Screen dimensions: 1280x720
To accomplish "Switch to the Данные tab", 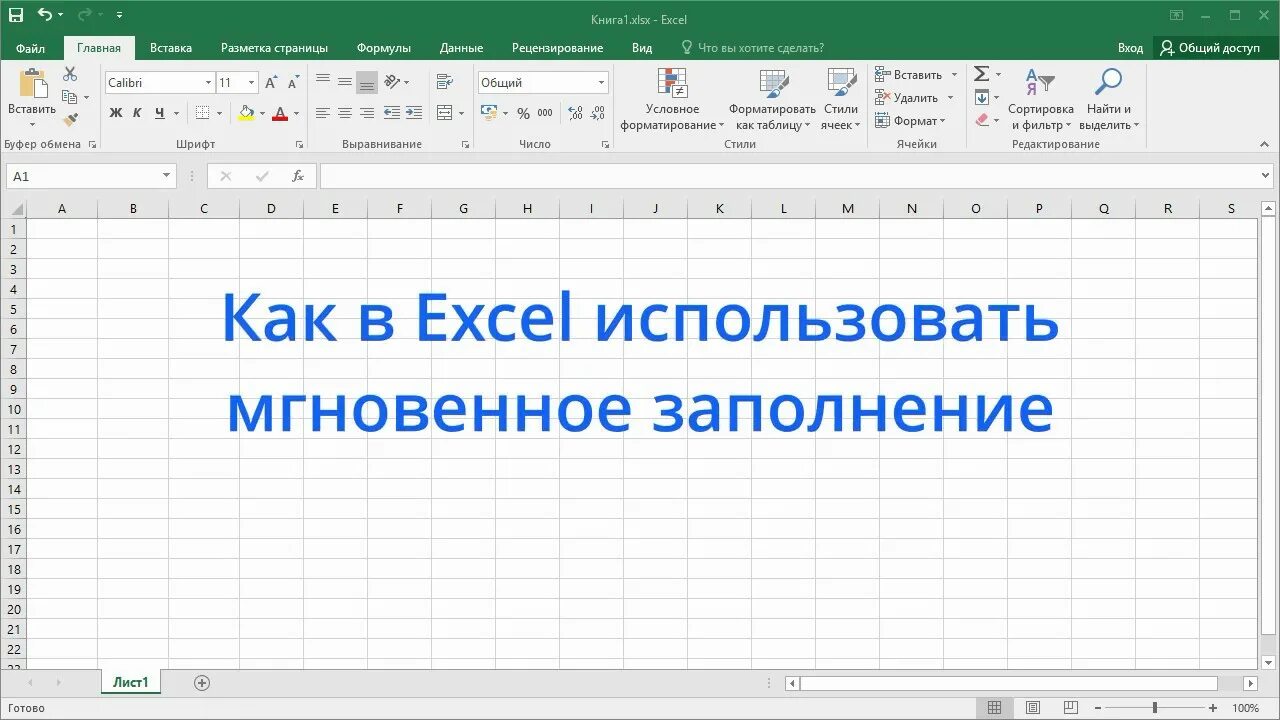I will [461, 48].
